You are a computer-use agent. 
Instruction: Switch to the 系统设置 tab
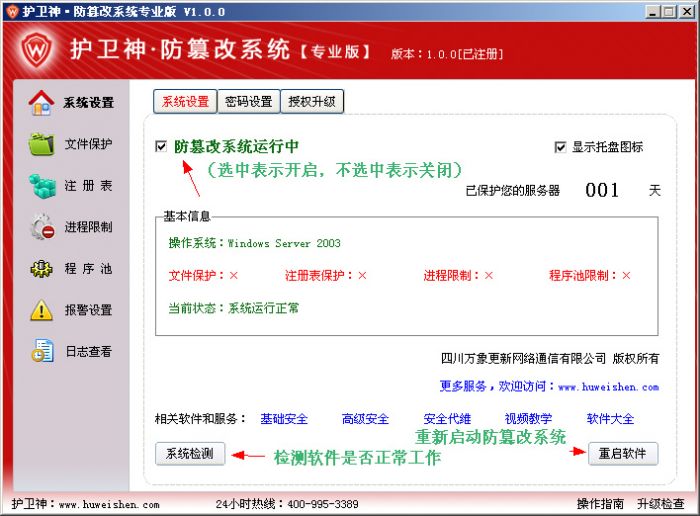pos(185,102)
